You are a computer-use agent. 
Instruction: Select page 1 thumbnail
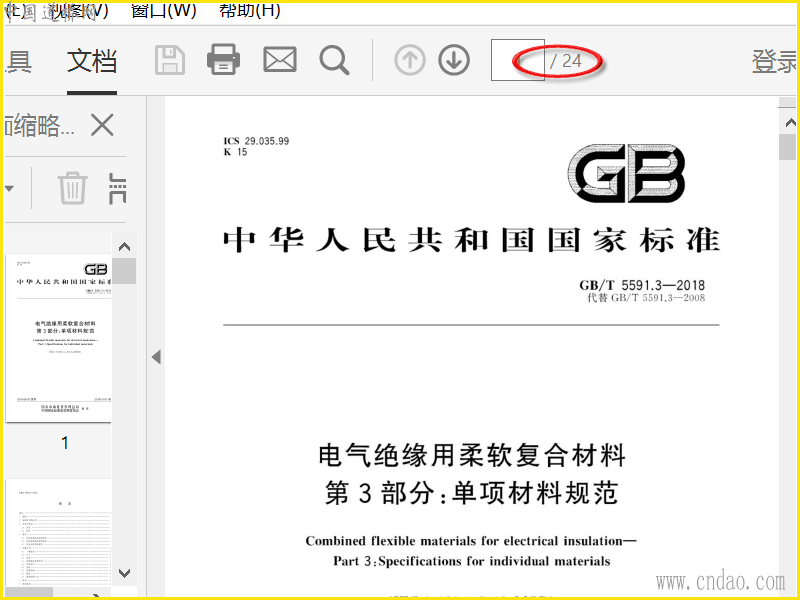pos(59,338)
